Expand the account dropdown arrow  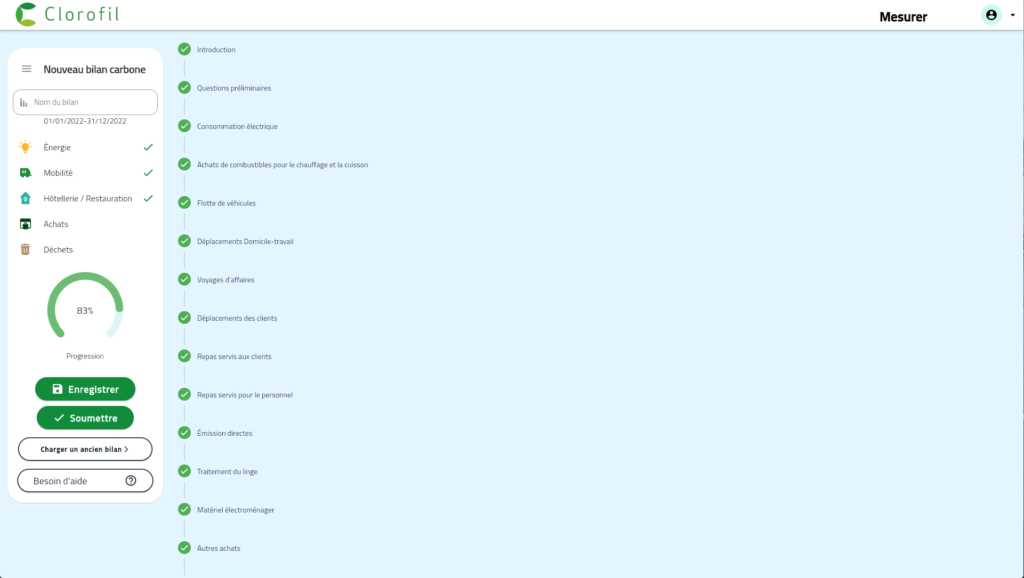coord(1012,16)
